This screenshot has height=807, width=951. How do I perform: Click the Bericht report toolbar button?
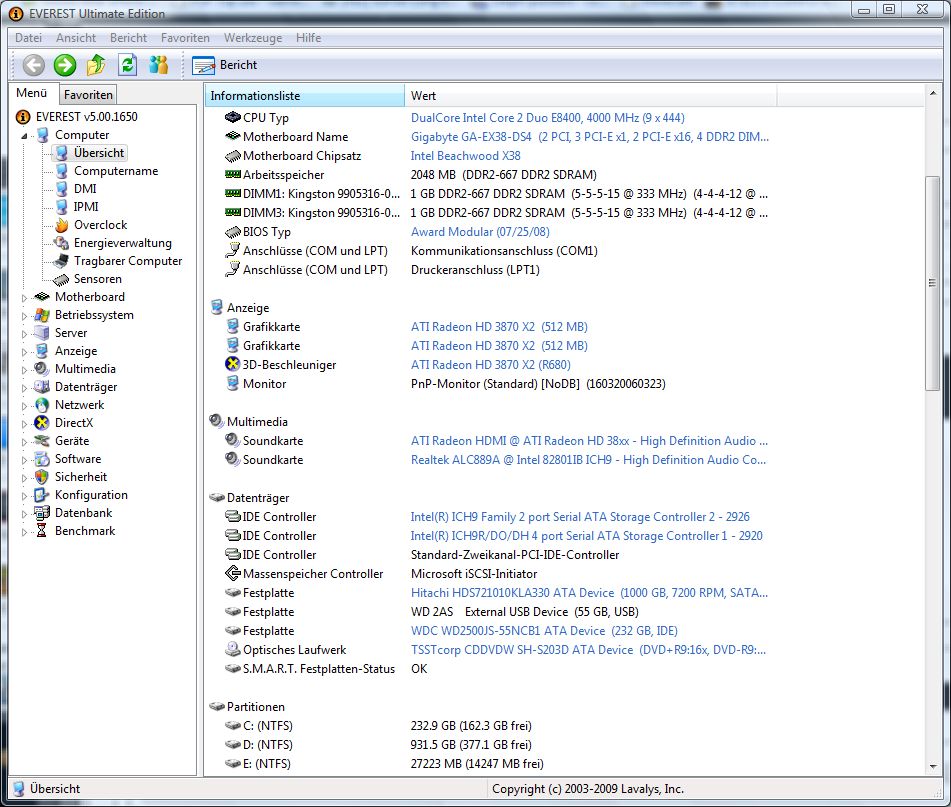[225, 65]
